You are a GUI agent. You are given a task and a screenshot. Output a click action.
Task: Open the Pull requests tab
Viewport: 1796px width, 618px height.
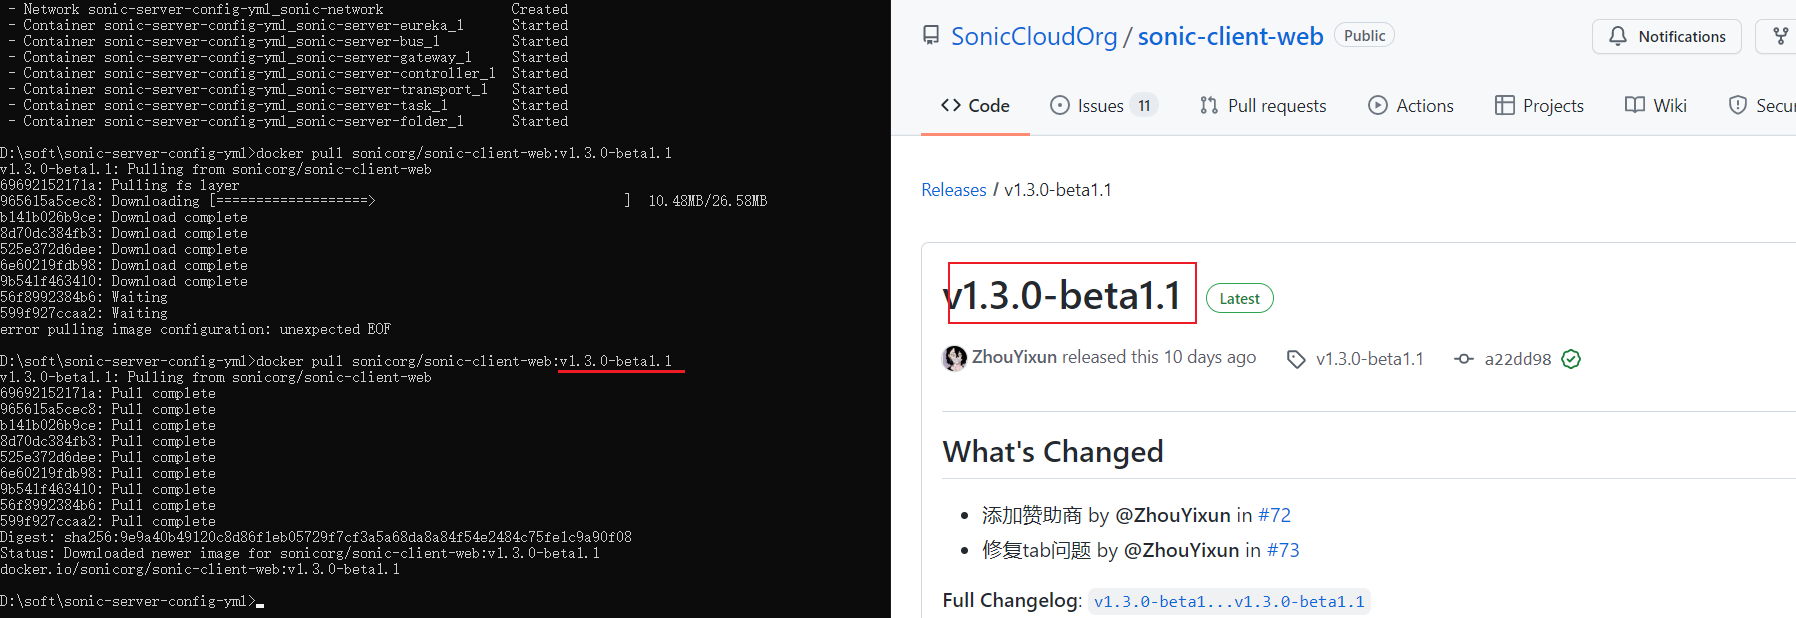1263,105
